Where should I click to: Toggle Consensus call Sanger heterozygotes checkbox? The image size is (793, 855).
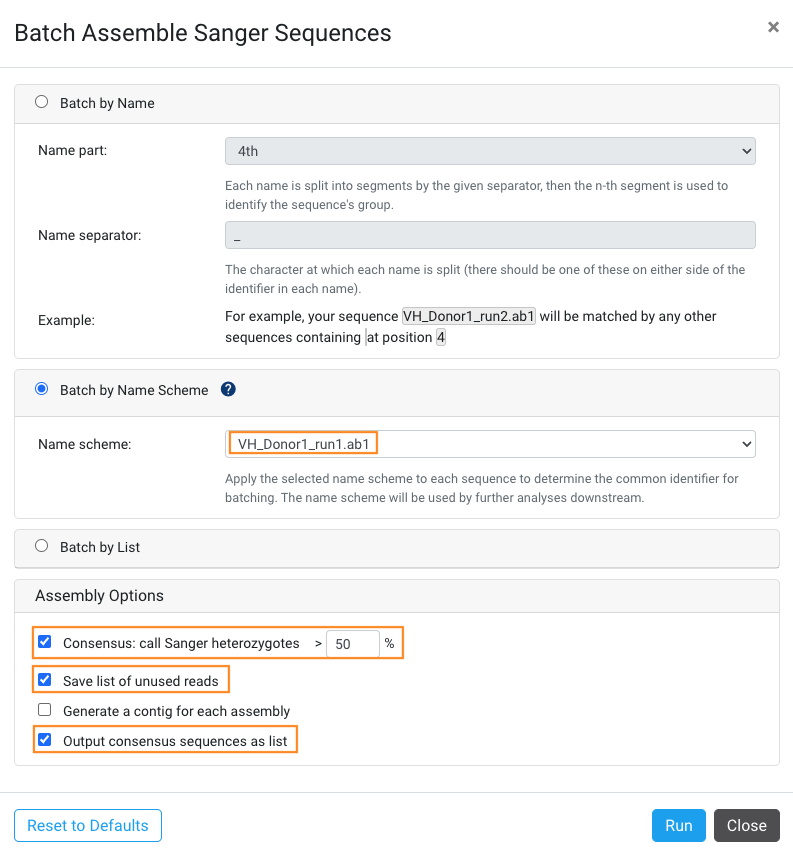pyautogui.click(x=45, y=642)
